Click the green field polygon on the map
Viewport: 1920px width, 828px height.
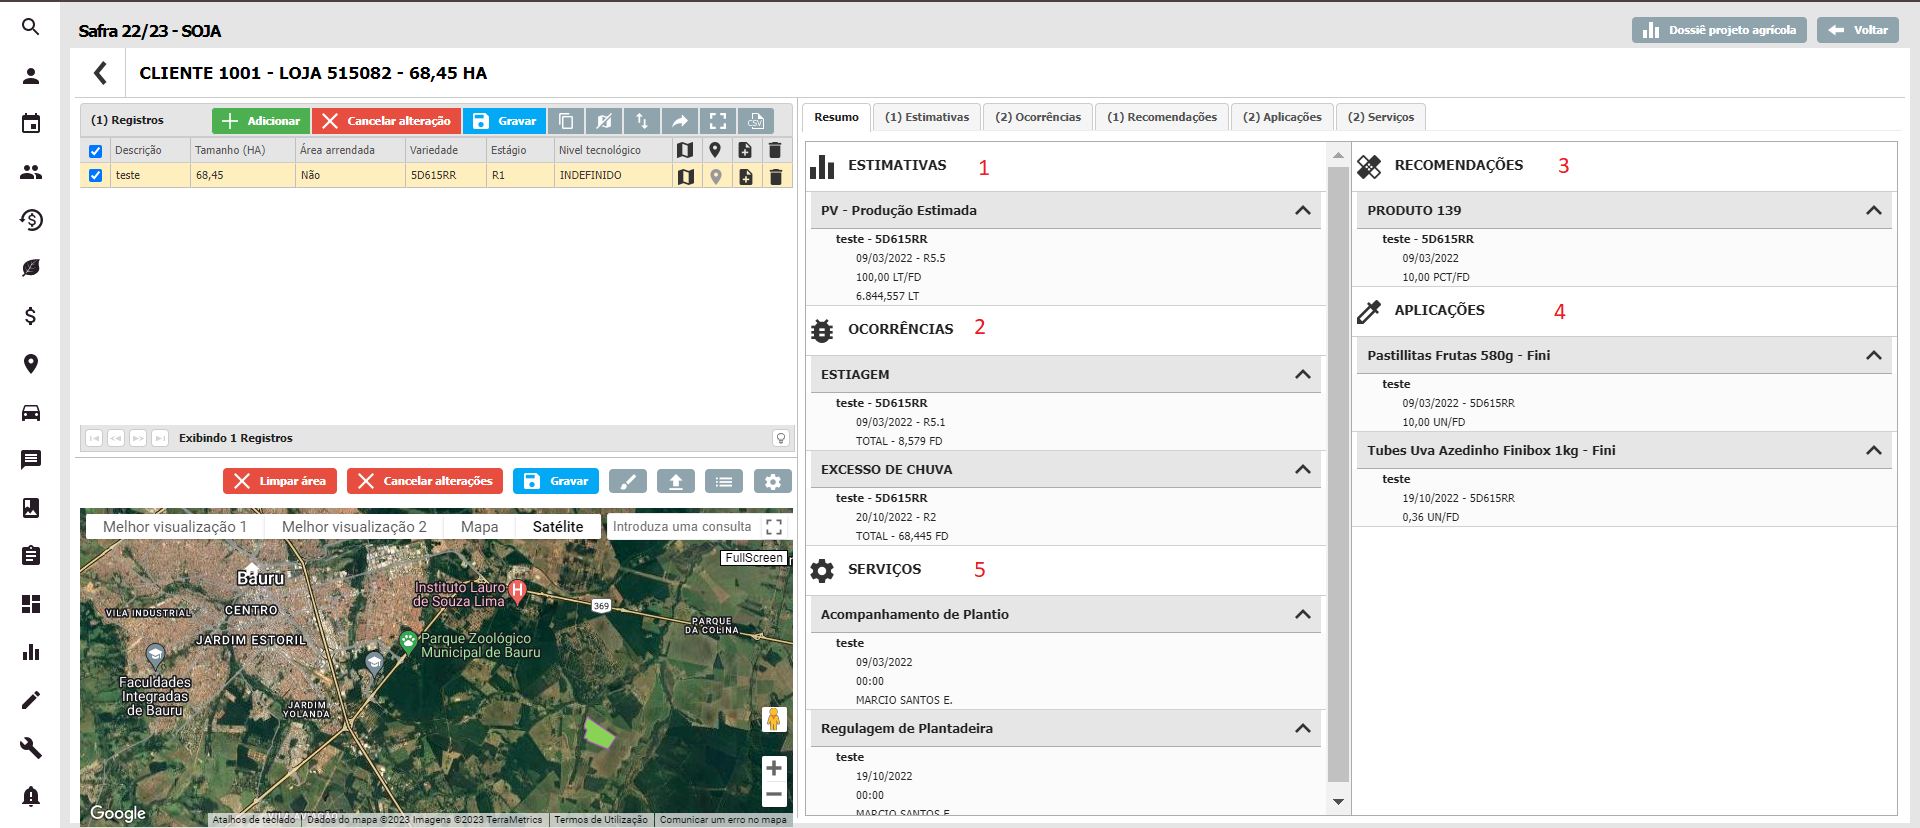point(598,733)
